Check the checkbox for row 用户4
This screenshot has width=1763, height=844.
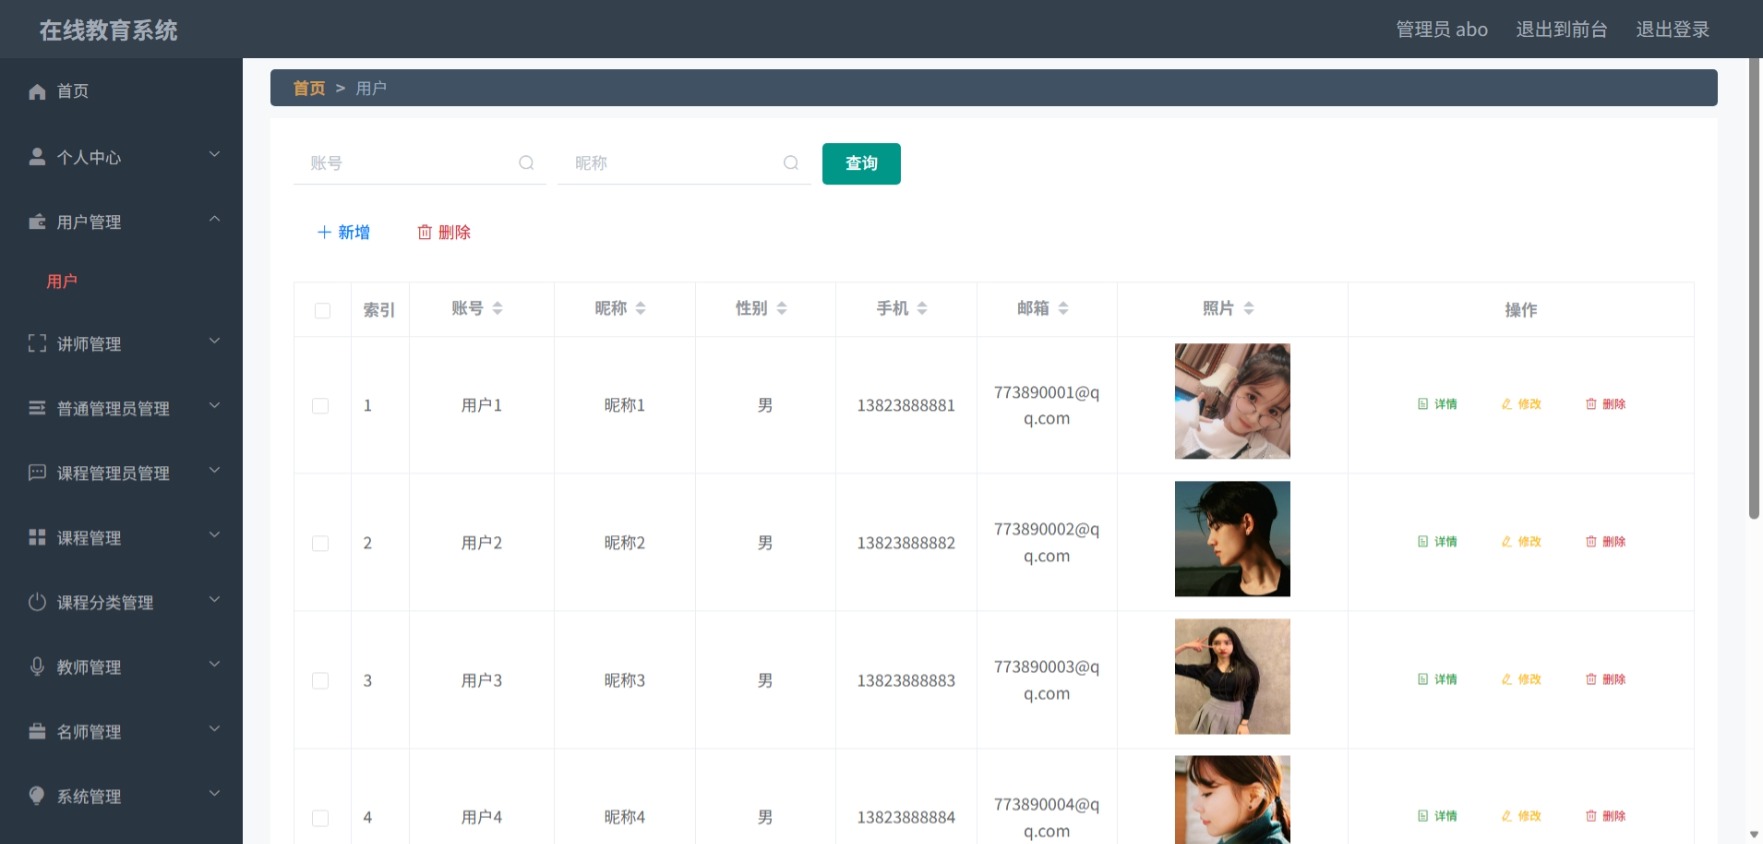[320, 818]
